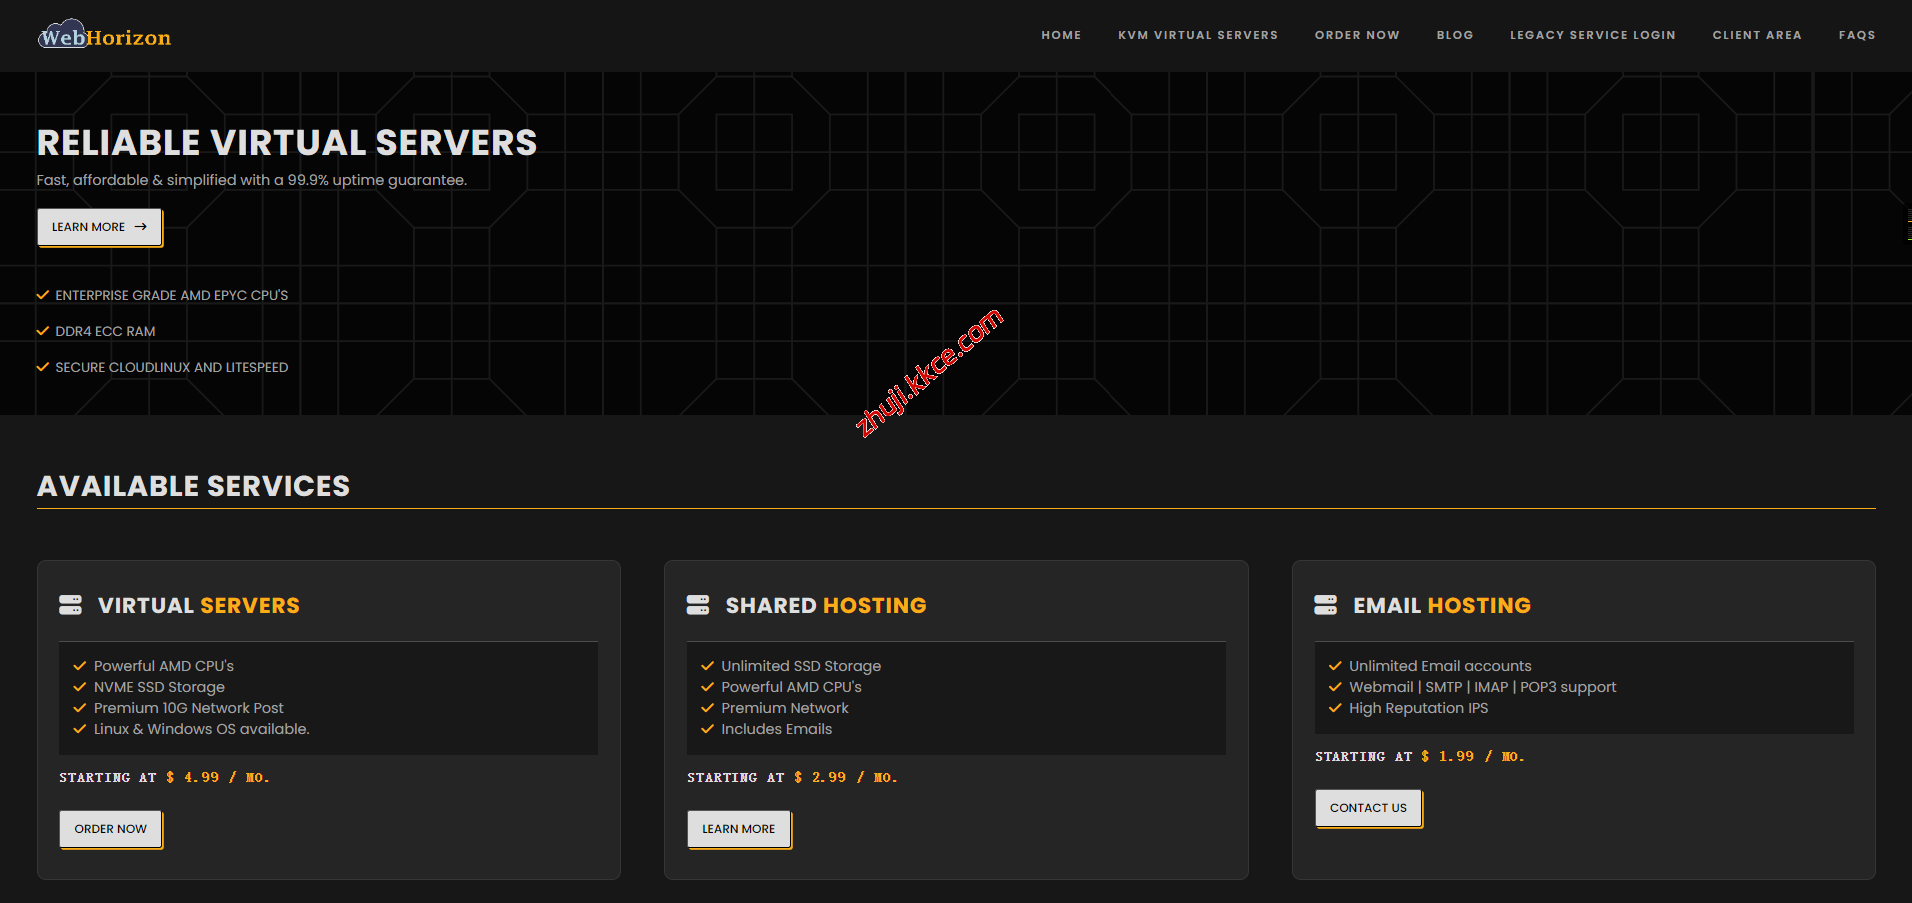Open the CLIENT AREA page
The width and height of the screenshot is (1912, 903).
[x=1757, y=35]
